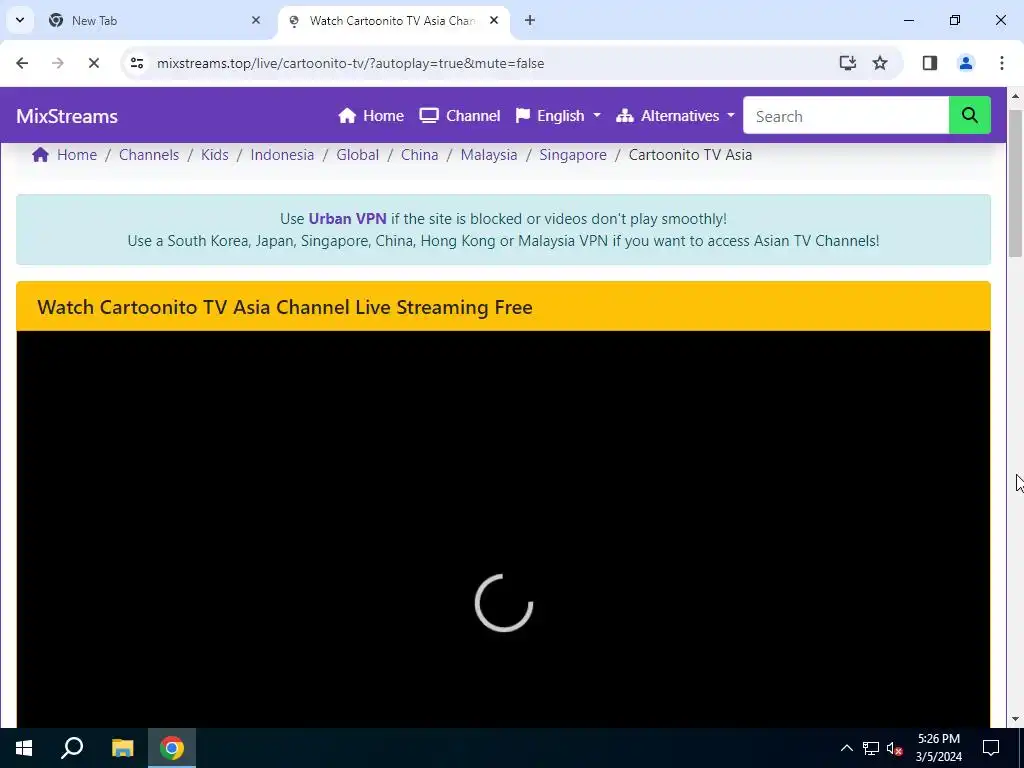
Task: Open File Explorer from taskbar
Action: tap(122, 748)
